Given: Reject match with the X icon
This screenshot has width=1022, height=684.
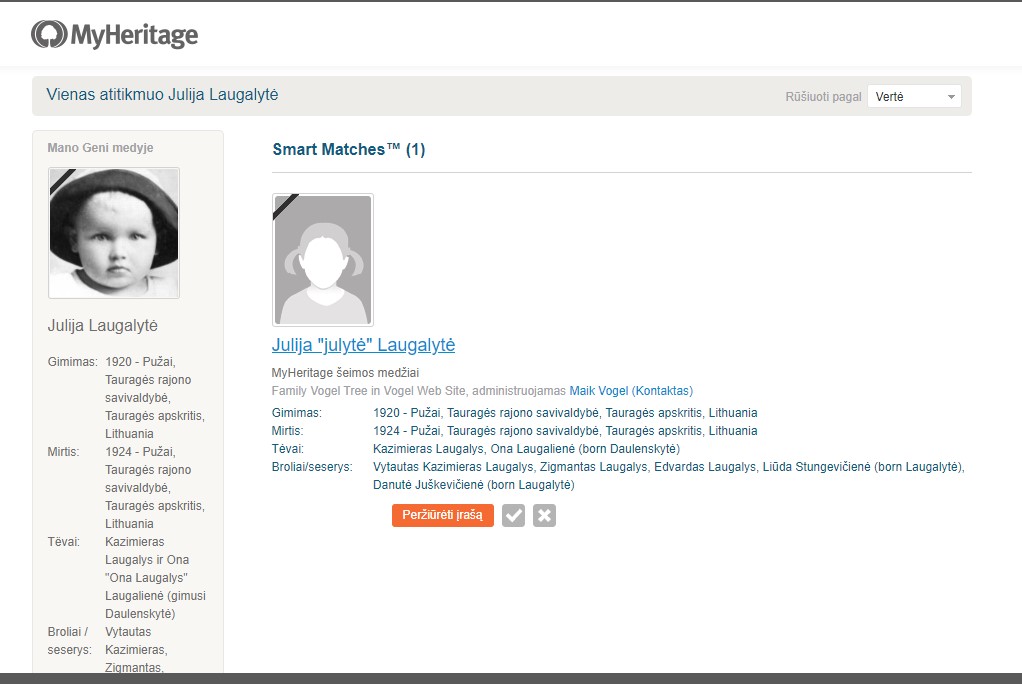Looking at the screenshot, I should (x=544, y=515).
